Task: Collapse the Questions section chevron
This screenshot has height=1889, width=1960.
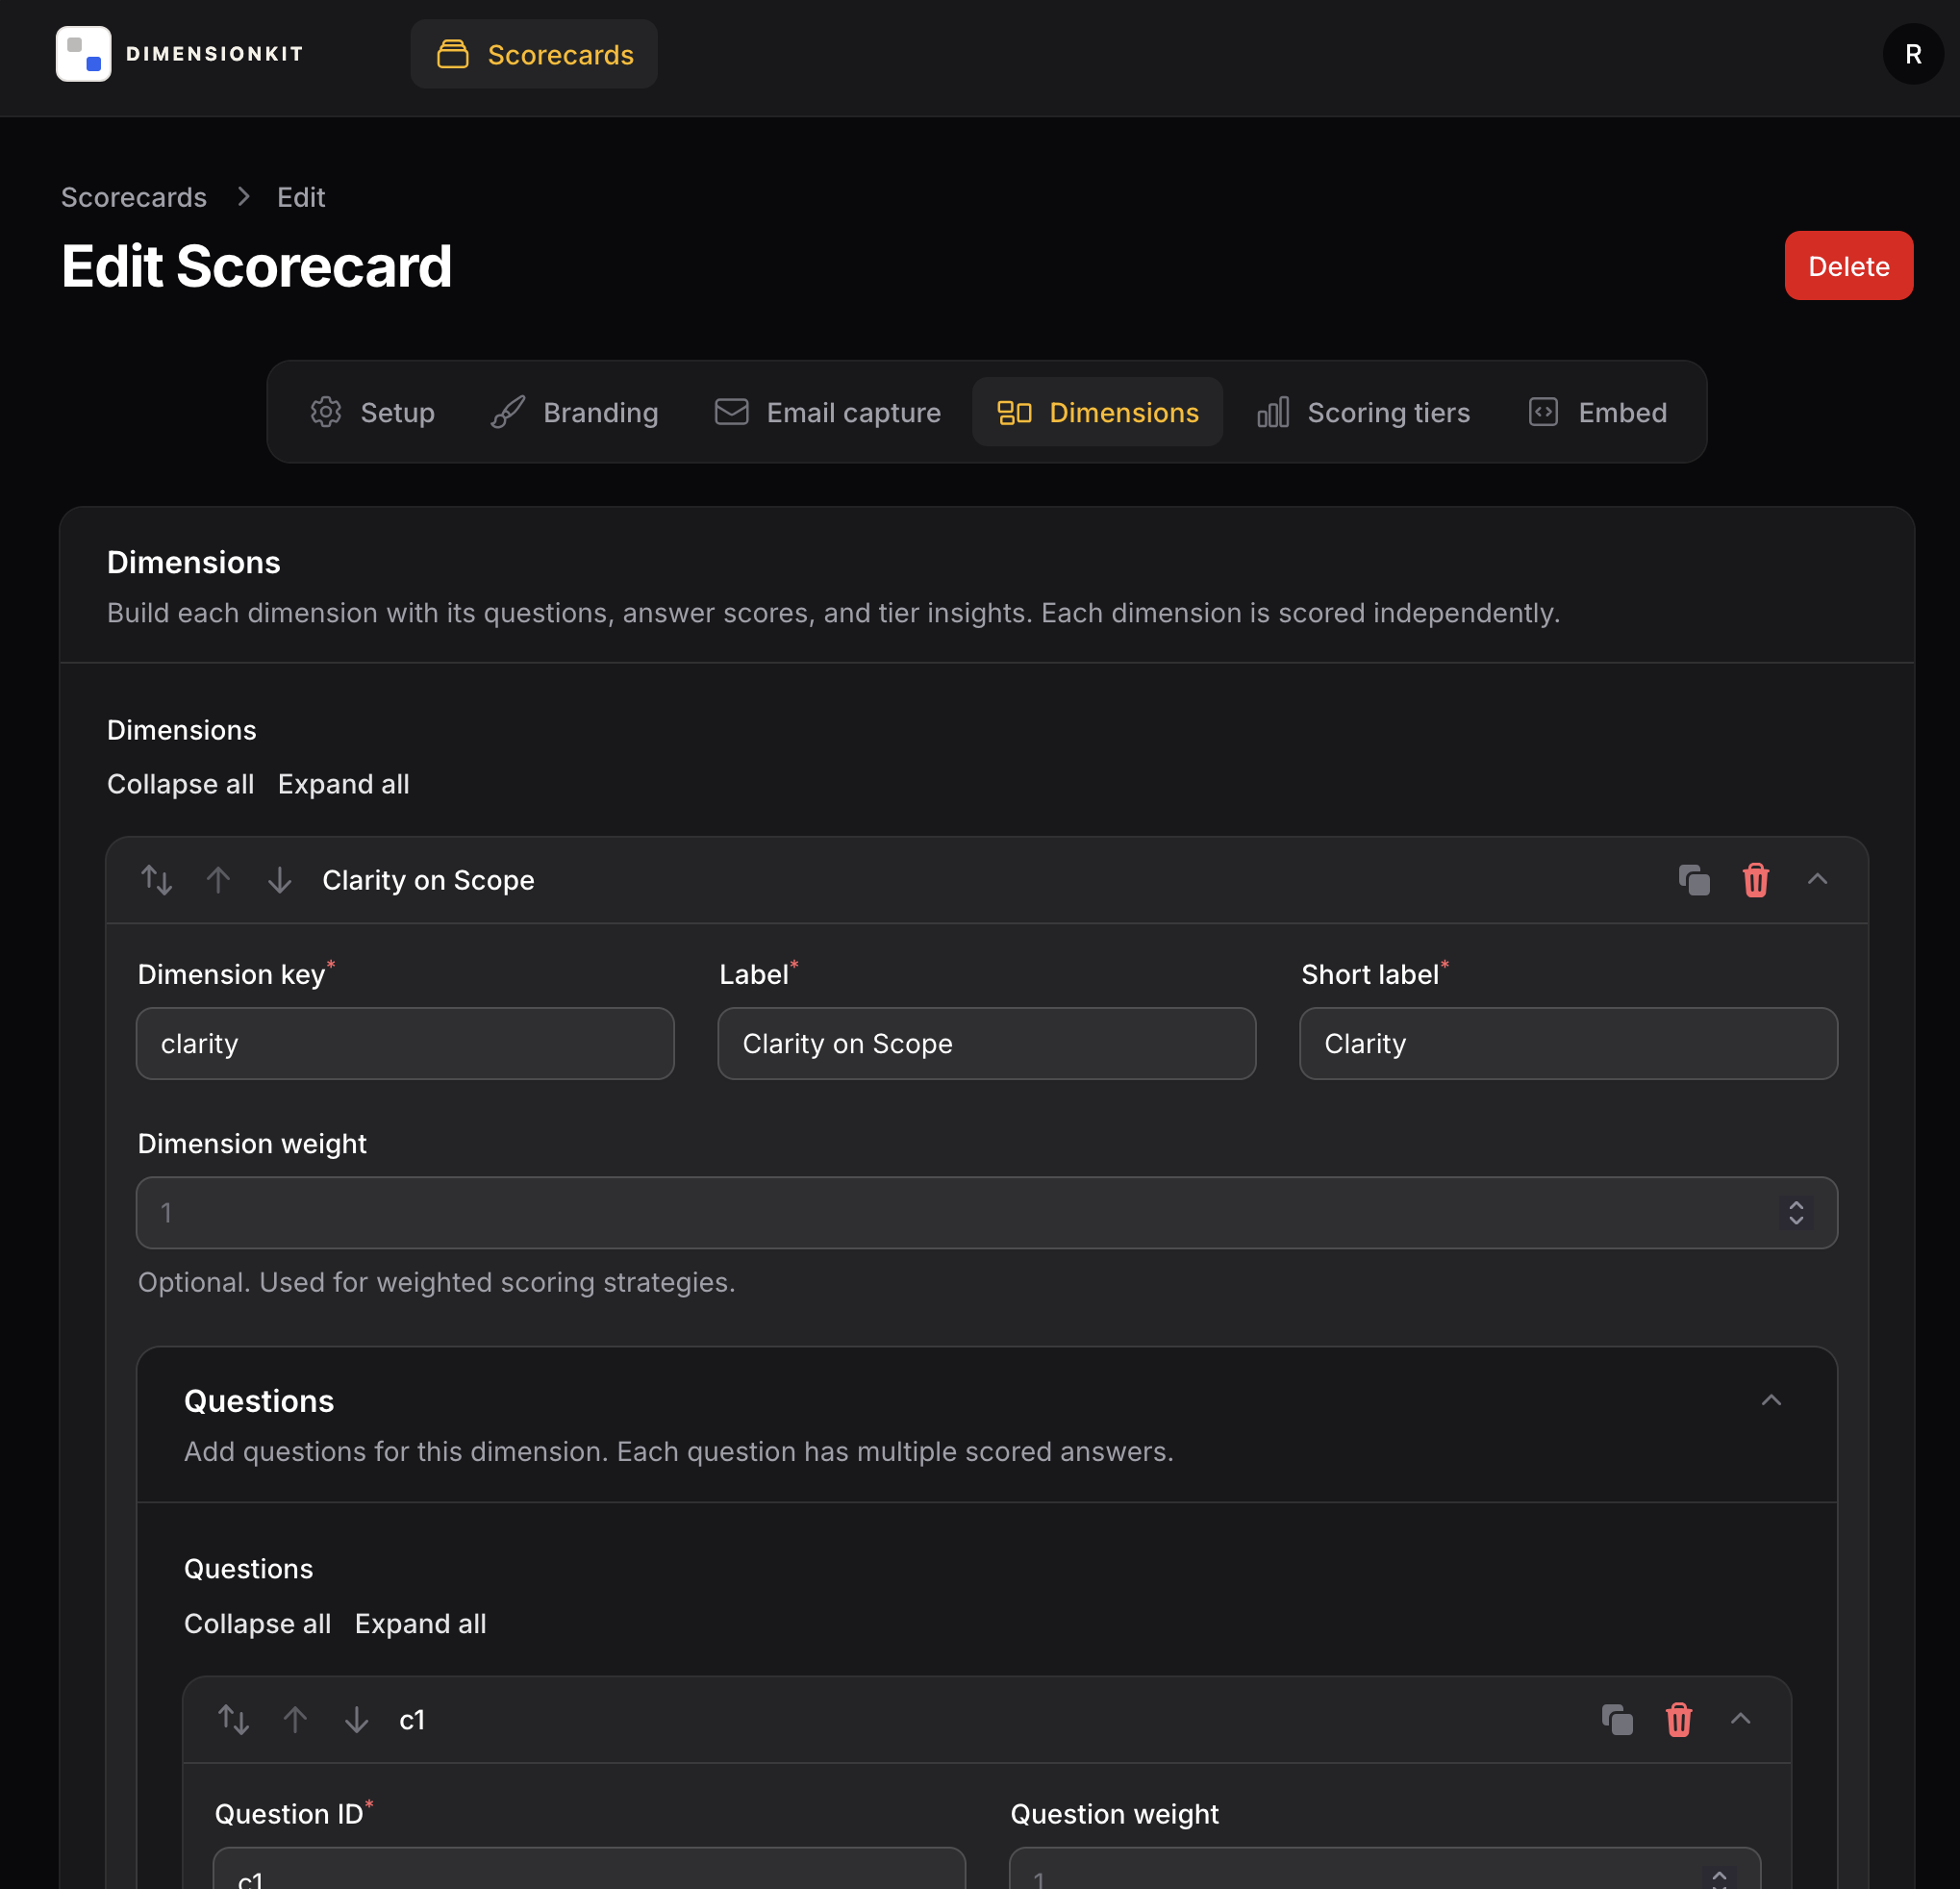Action: pyautogui.click(x=1771, y=1400)
